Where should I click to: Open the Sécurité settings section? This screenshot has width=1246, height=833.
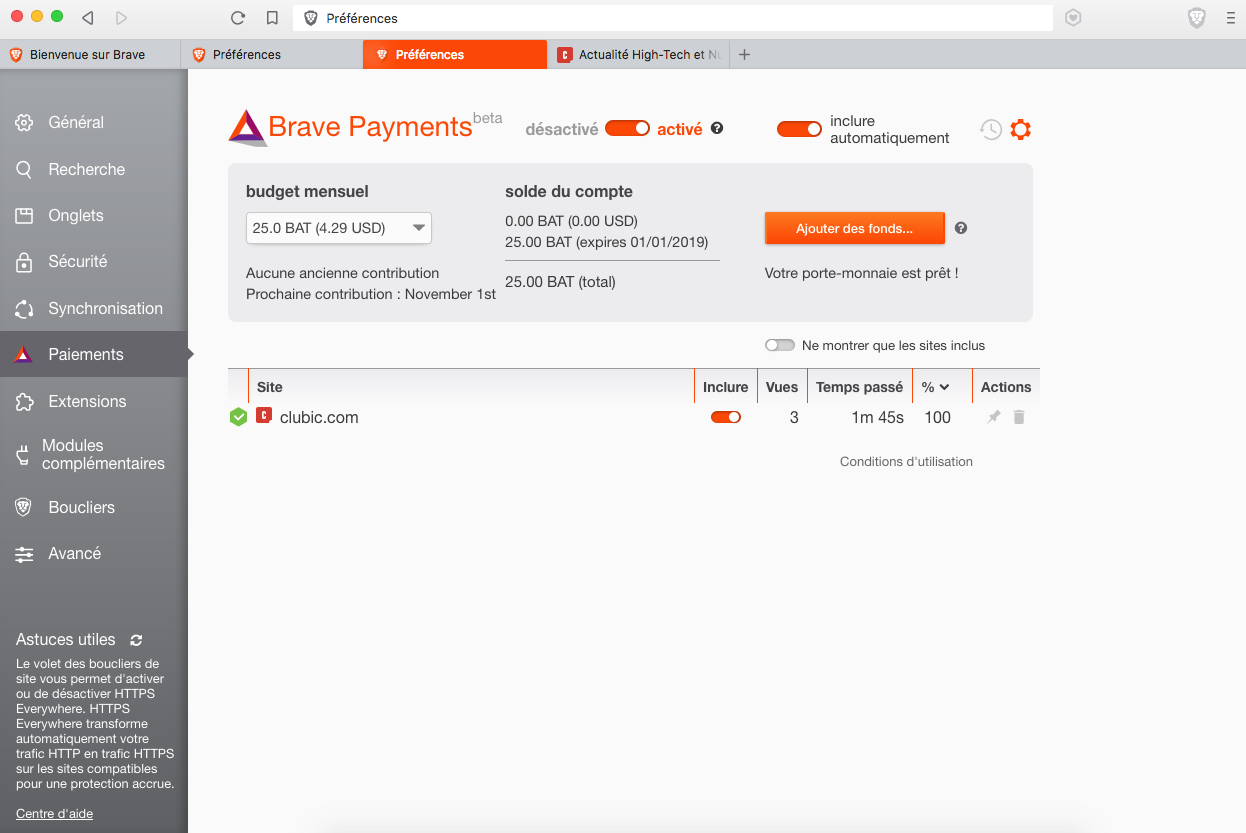[x=94, y=262]
